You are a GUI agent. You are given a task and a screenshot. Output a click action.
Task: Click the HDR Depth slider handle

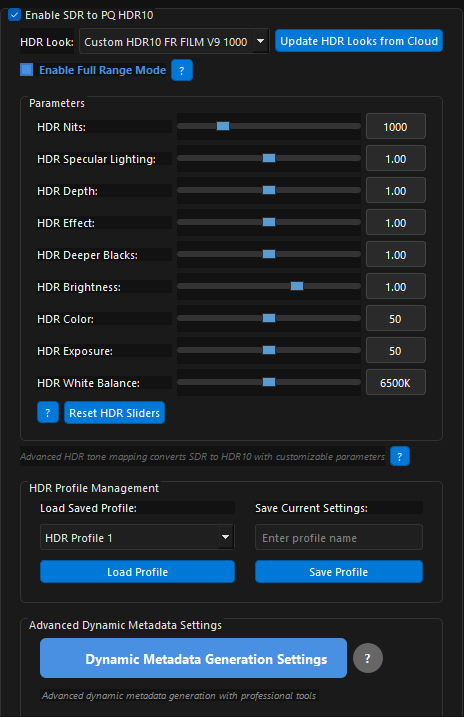click(x=269, y=190)
